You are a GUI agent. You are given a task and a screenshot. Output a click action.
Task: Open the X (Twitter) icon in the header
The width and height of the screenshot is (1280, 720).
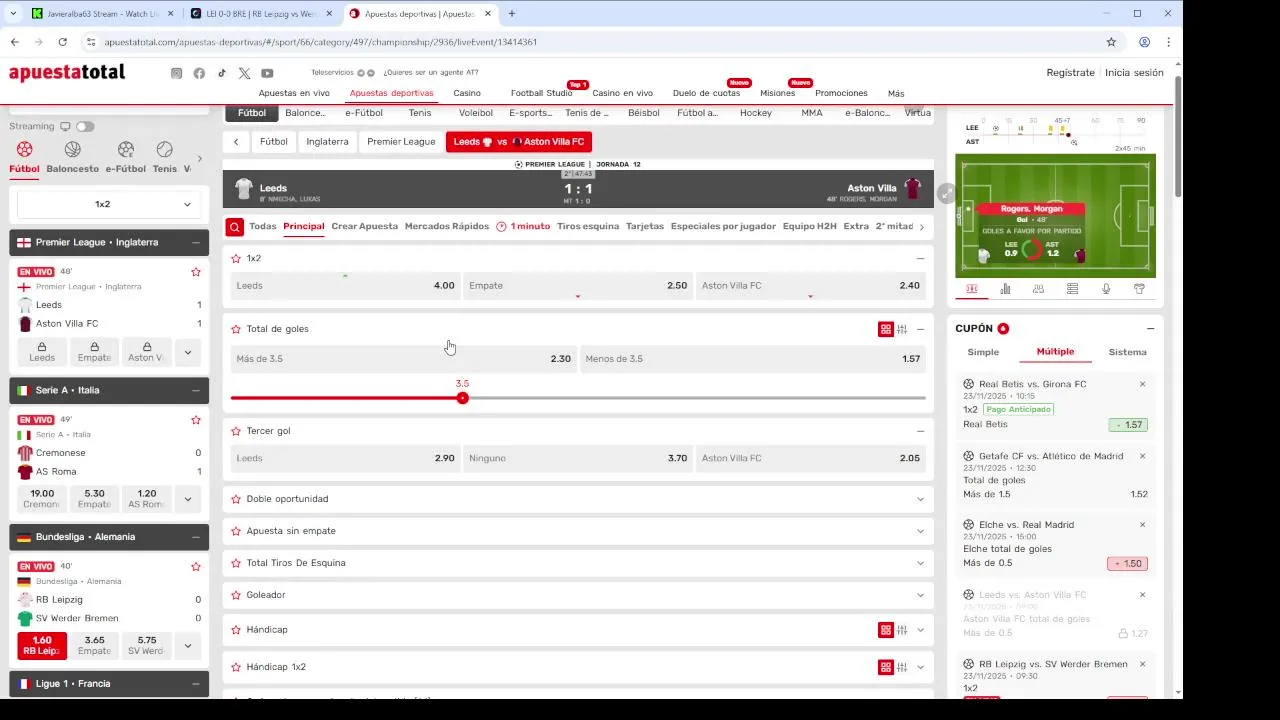coord(244,73)
